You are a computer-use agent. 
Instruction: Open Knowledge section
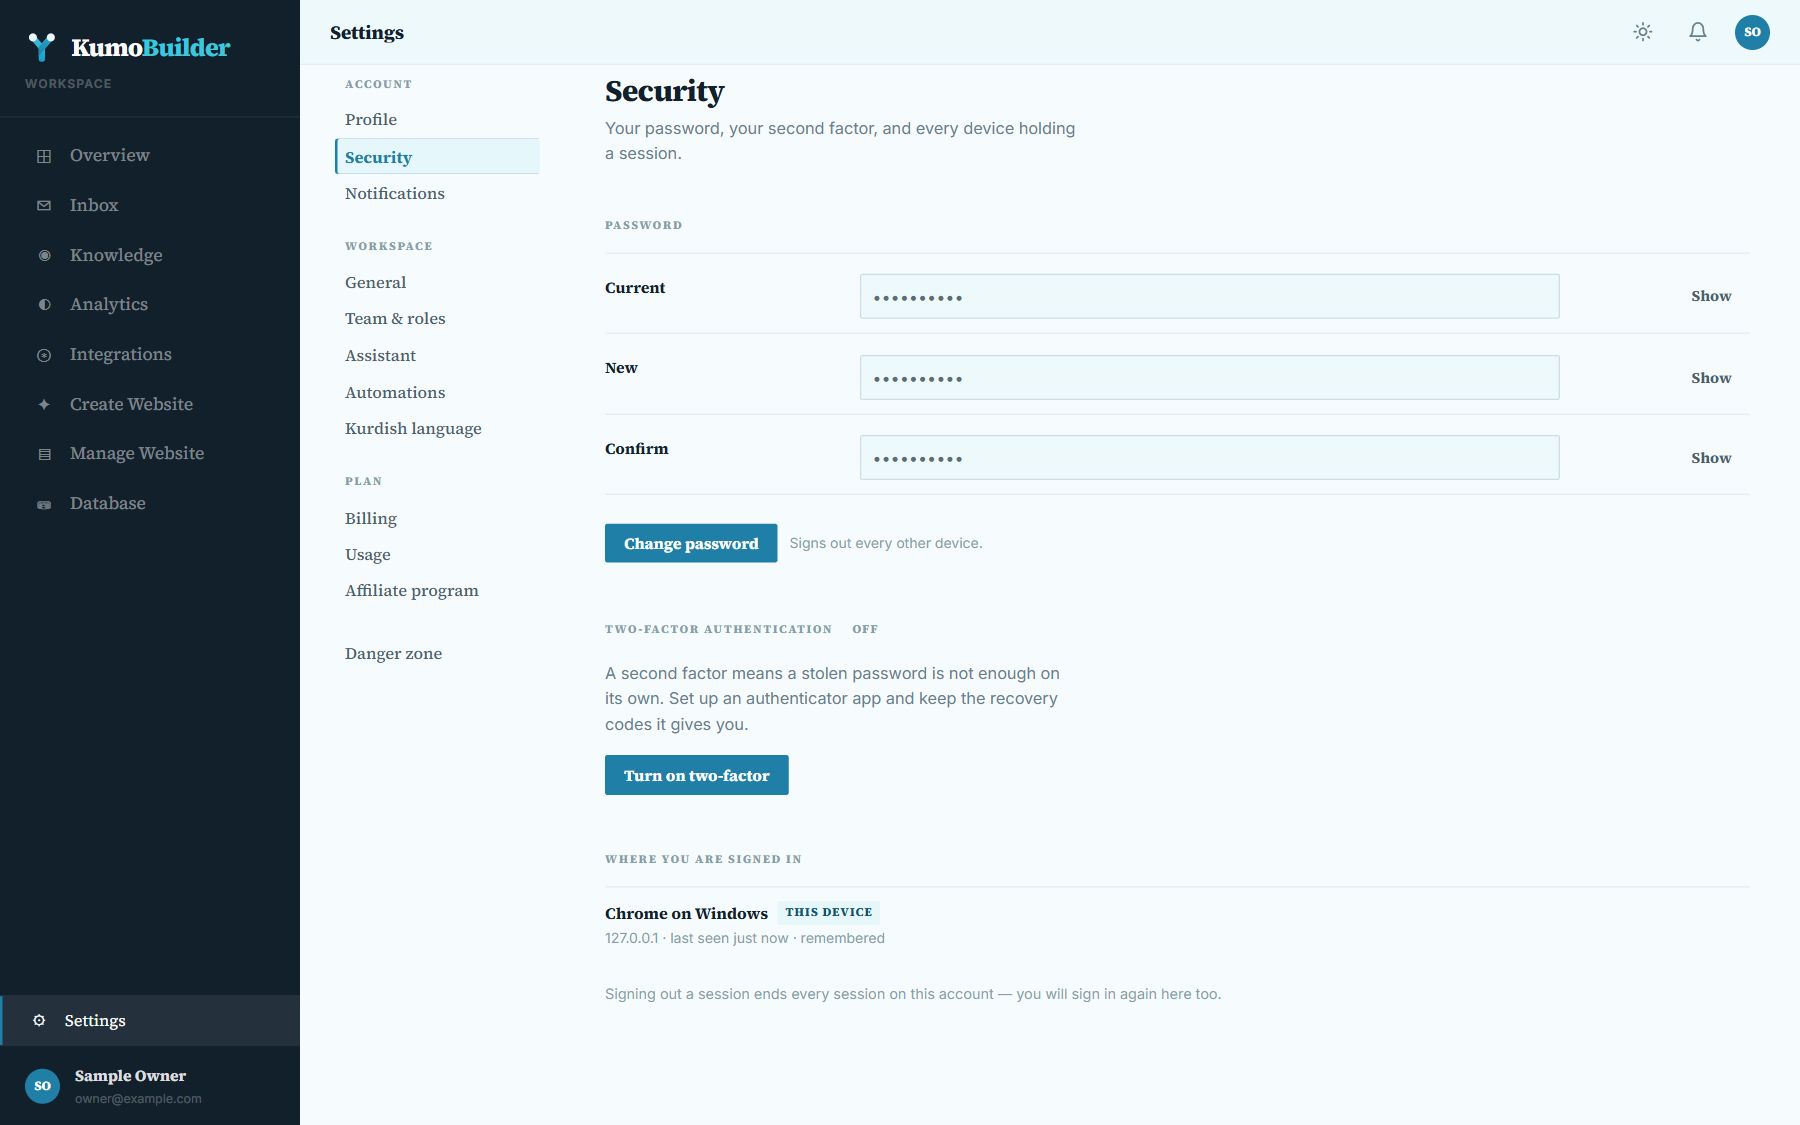click(x=150, y=256)
